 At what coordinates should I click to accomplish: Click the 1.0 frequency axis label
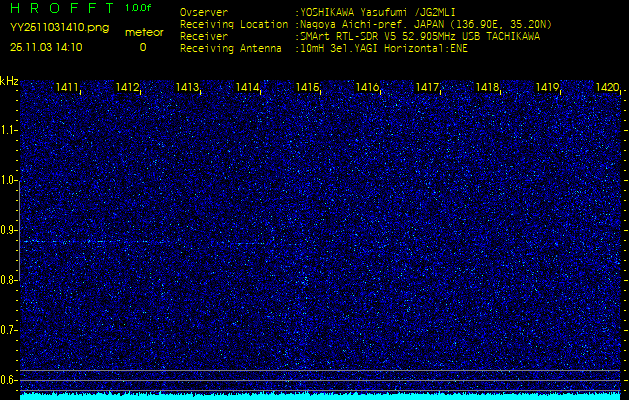click(x=9, y=180)
